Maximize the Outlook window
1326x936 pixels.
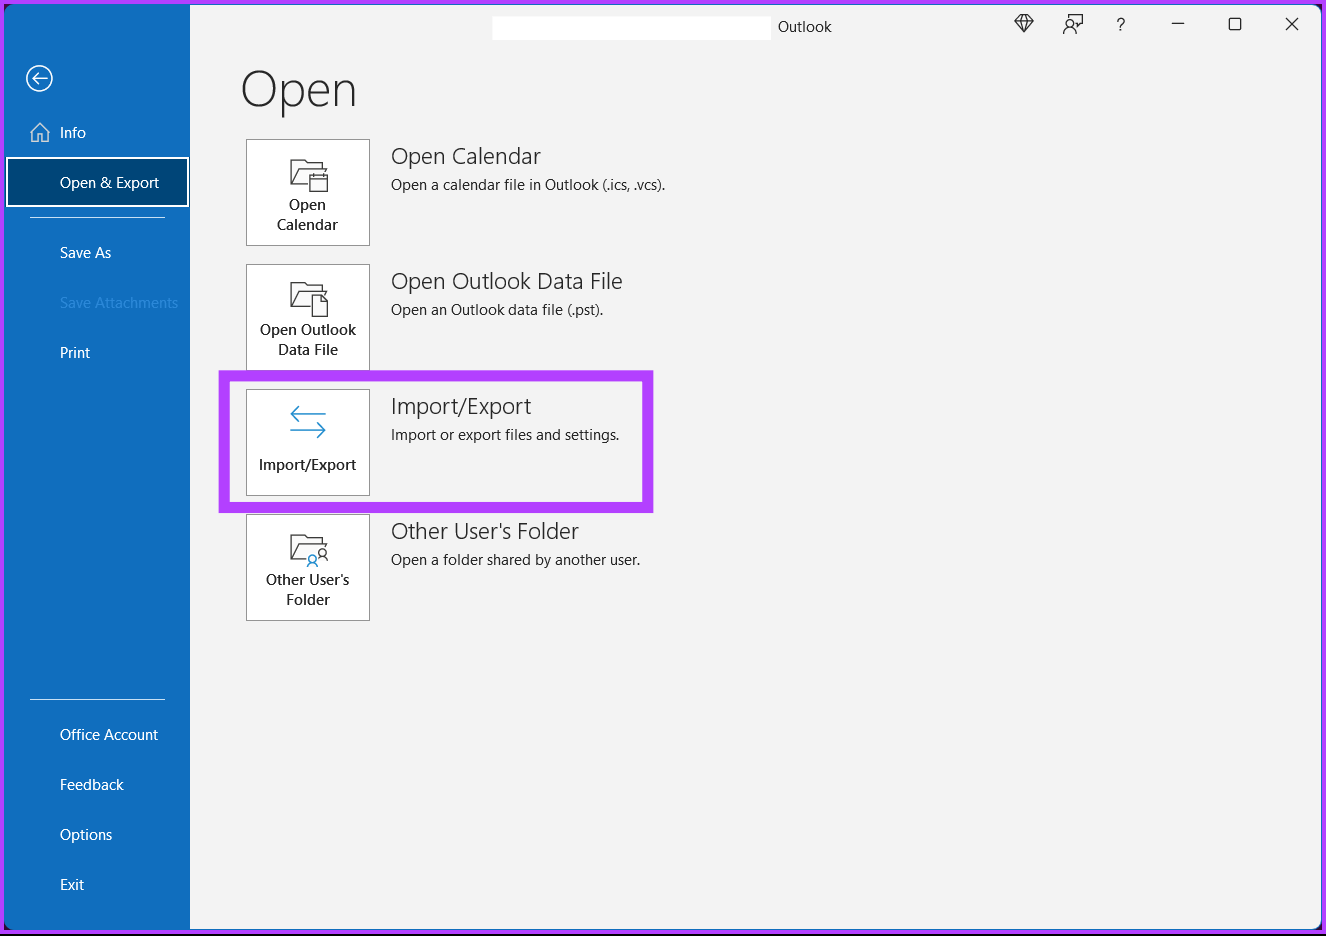pyautogui.click(x=1235, y=24)
